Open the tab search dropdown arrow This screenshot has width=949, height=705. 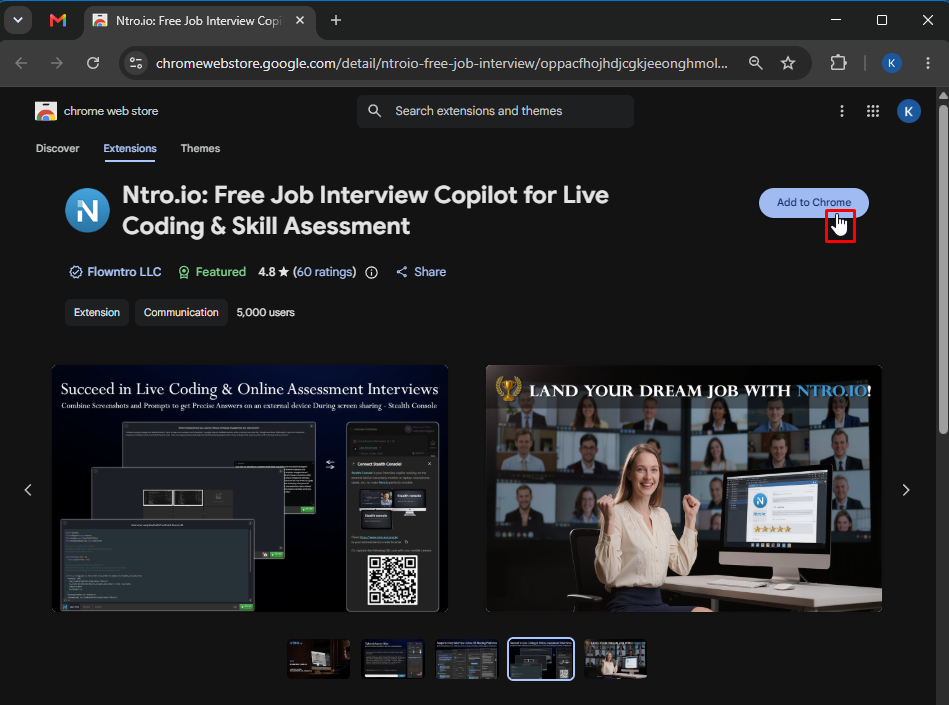pyautogui.click(x=18, y=20)
